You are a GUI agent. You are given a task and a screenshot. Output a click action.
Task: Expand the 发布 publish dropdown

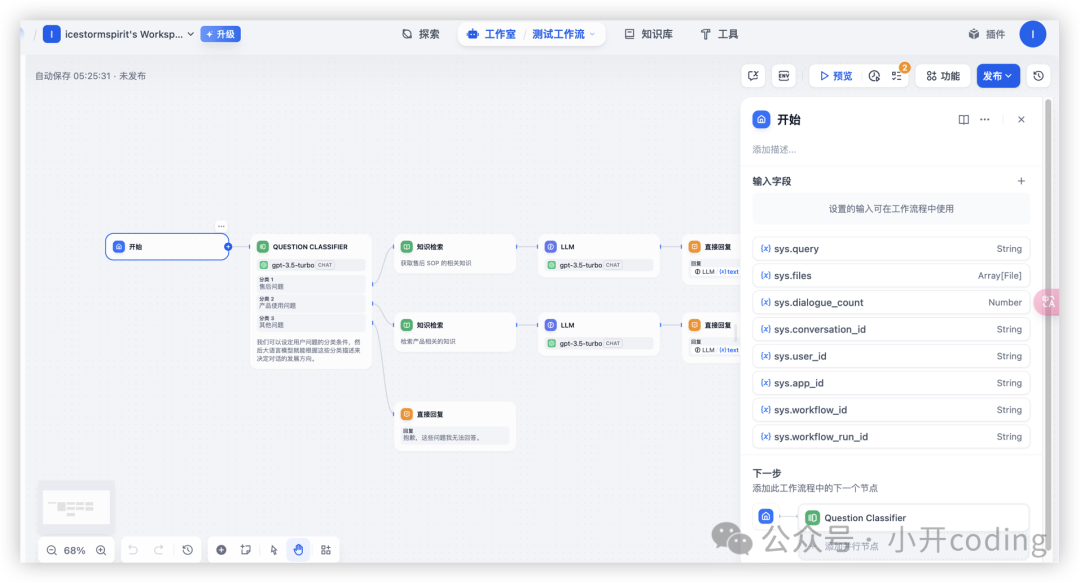click(x=998, y=76)
